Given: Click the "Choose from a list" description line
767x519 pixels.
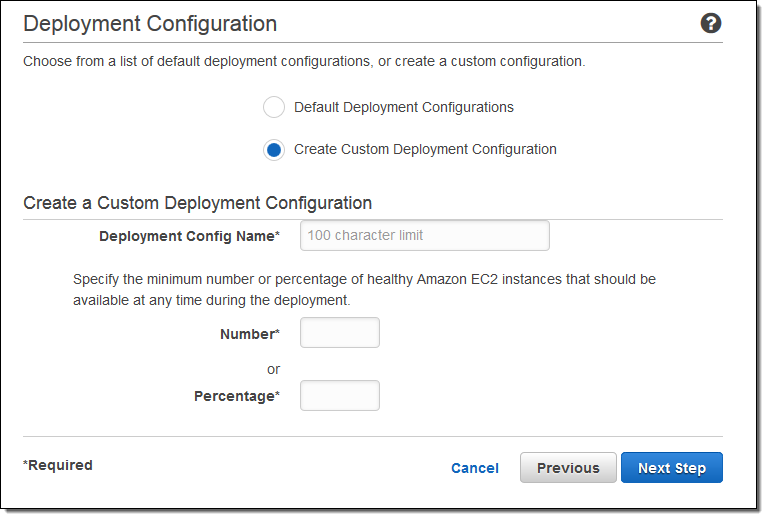Looking at the screenshot, I should click(x=304, y=62).
